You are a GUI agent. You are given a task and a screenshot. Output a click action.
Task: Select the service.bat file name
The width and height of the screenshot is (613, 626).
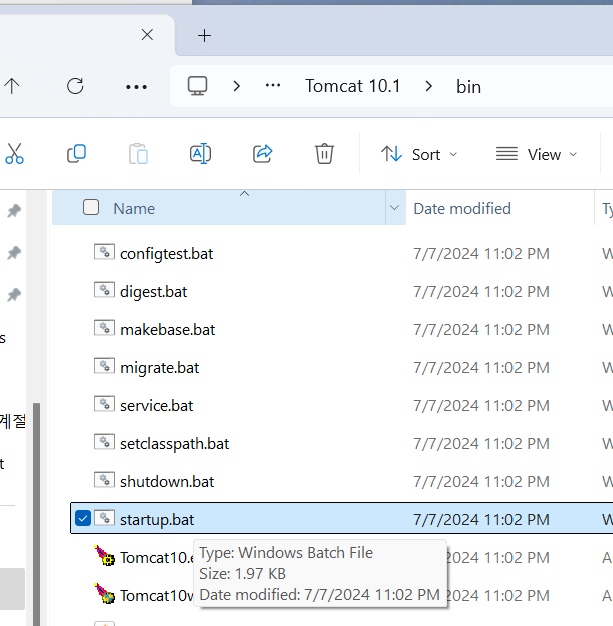tap(157, 406)
